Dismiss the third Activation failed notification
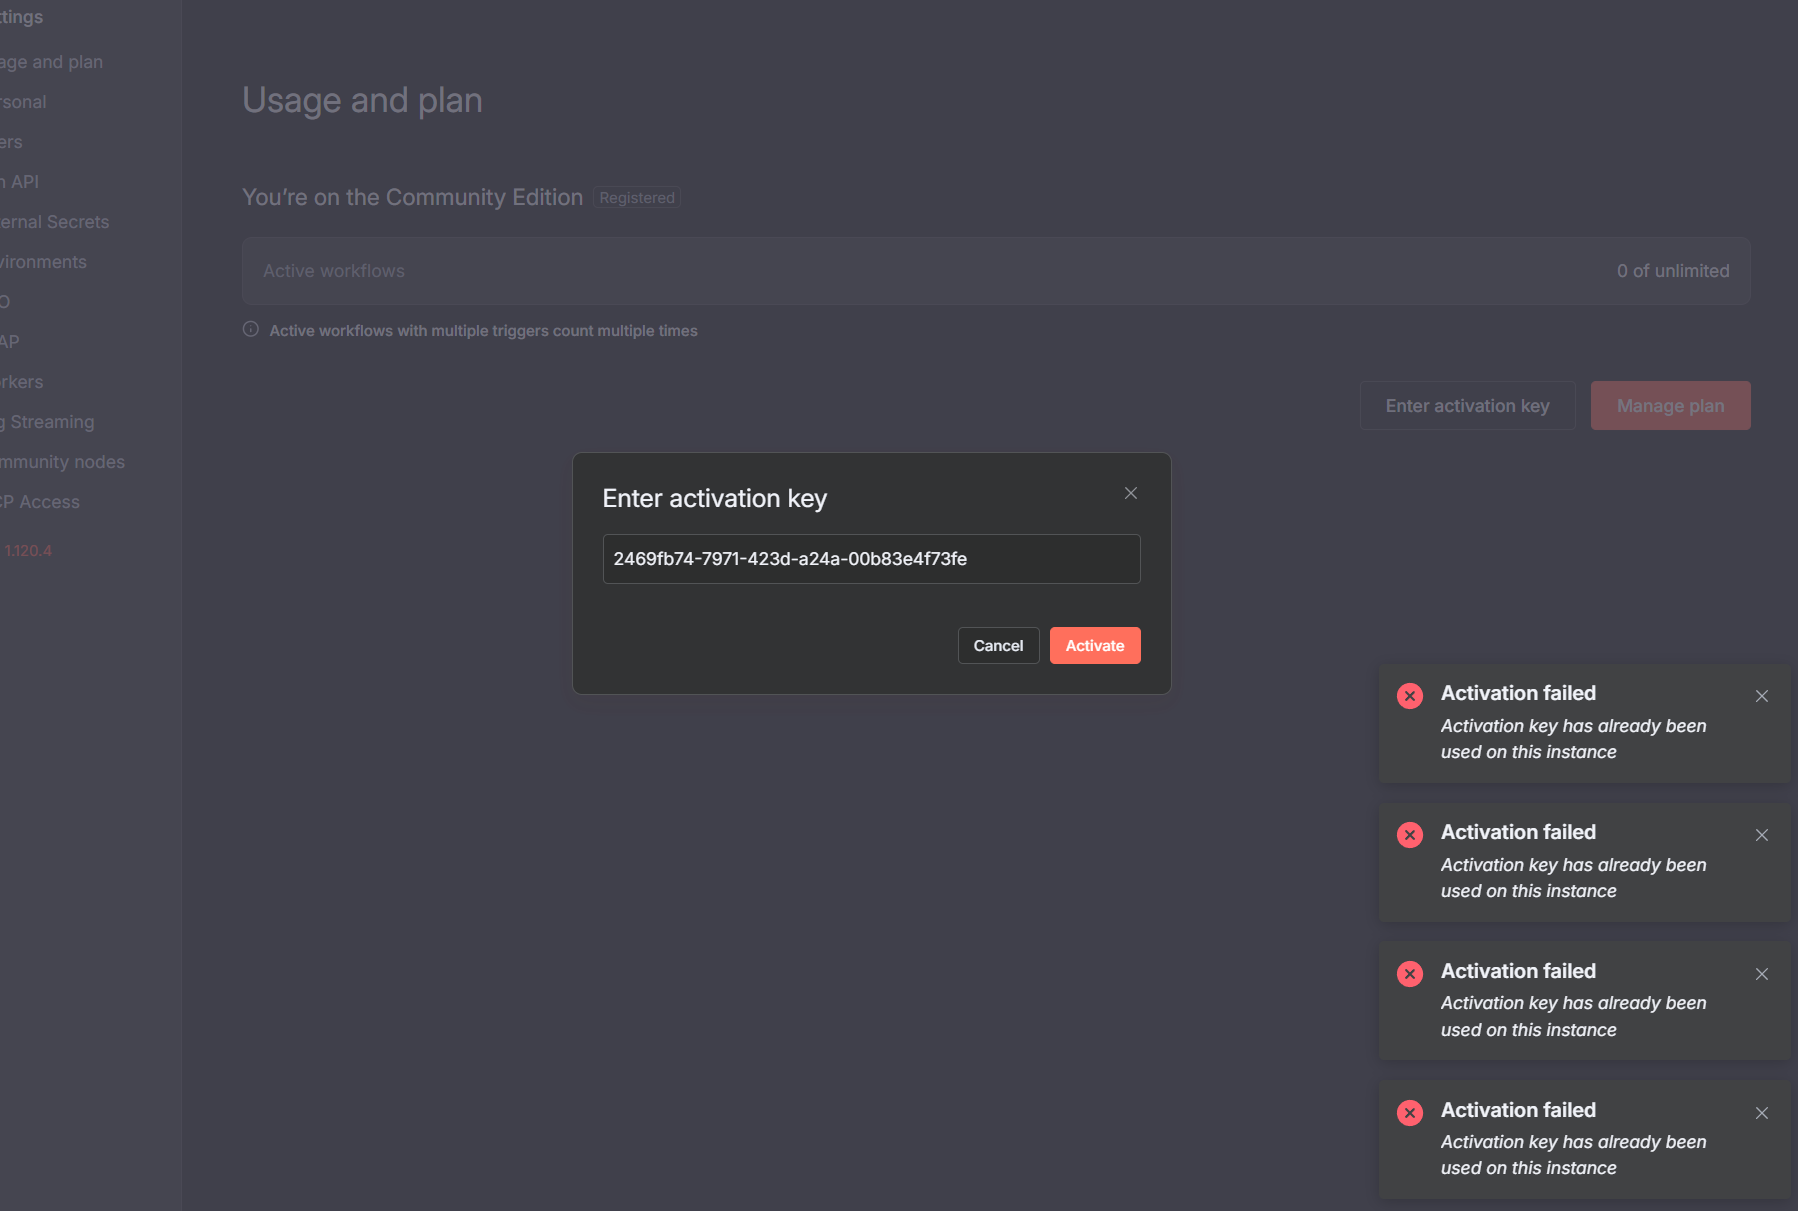Screen dimensions: 1798x1211 click(x=1762, y=974)
